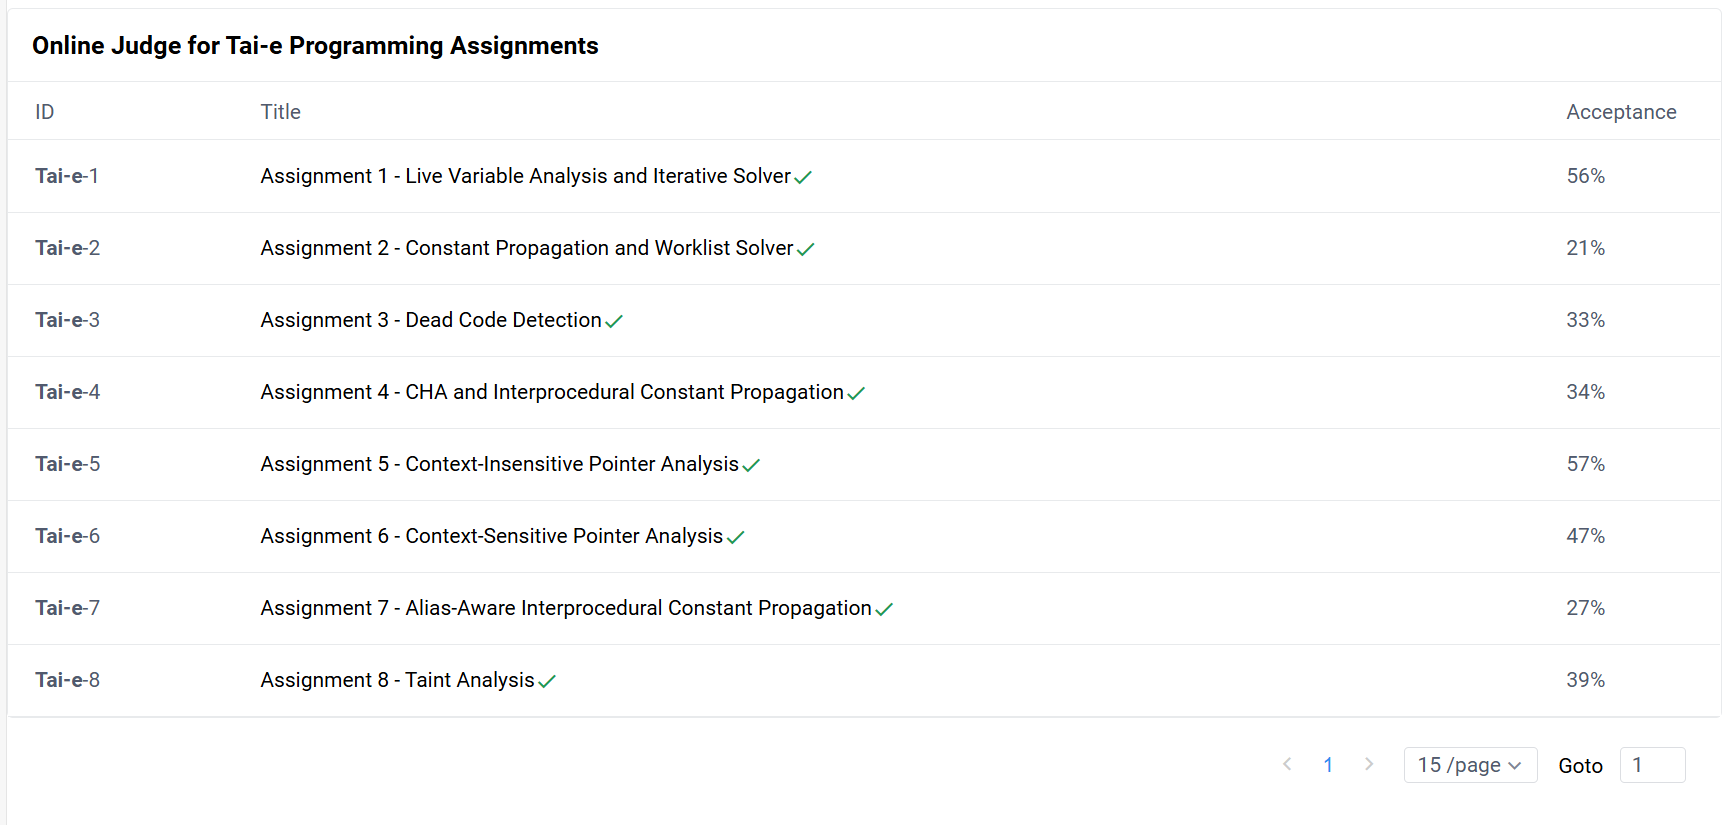Image resolution: width=1729 pixels, height=825 pixels.
Task: Click the Tai-e-5 ID cell
Action: click(x=68, y=464)
